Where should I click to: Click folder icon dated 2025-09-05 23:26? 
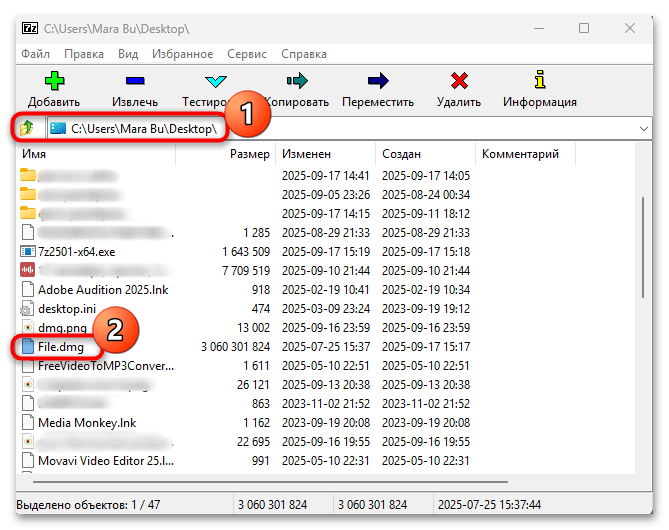tap(28, 194)
